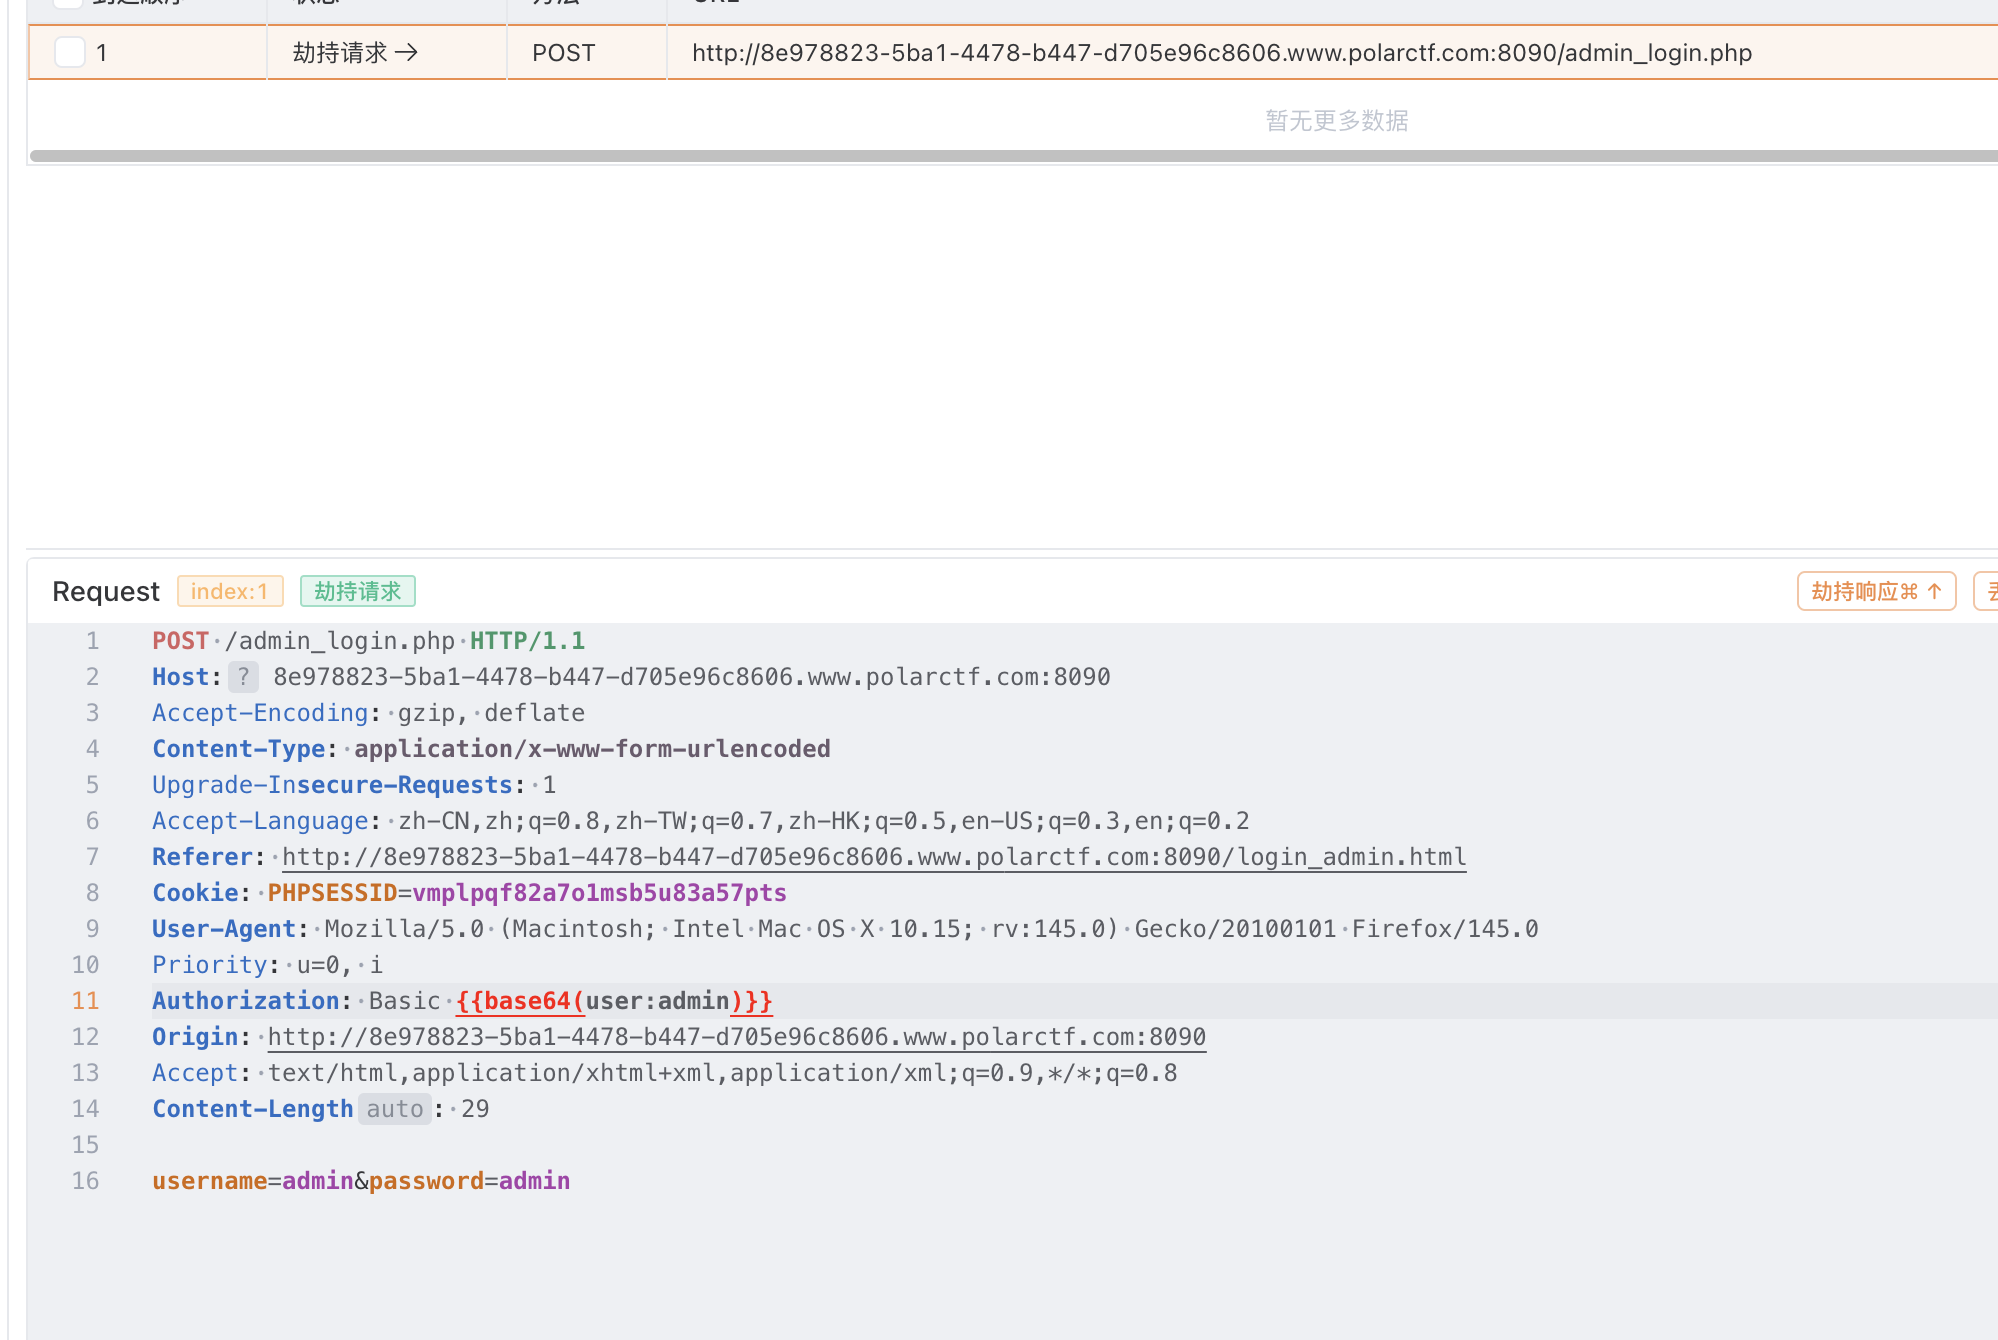
Task: Click the auto badge next to Content-Length
Action: click(x=394, y=1109)
